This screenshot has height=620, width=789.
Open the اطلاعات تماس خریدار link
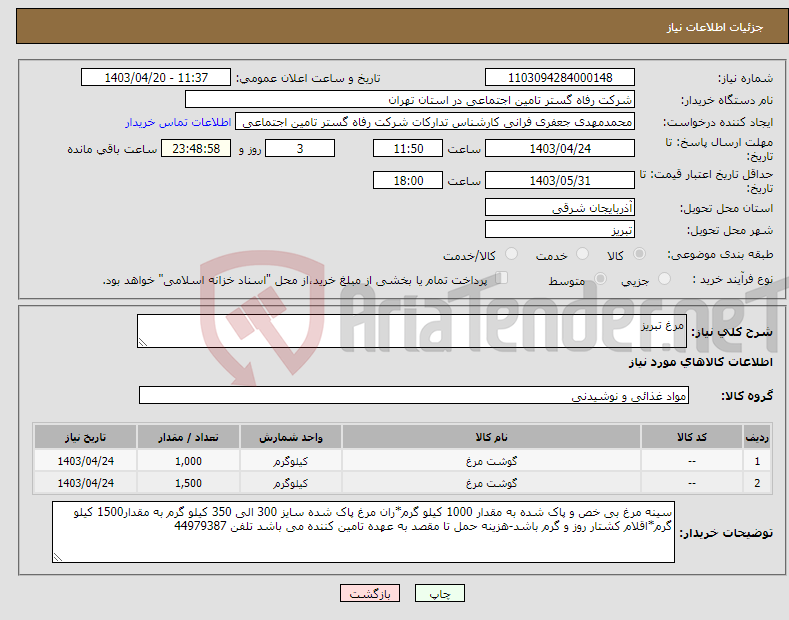[178, 122]
